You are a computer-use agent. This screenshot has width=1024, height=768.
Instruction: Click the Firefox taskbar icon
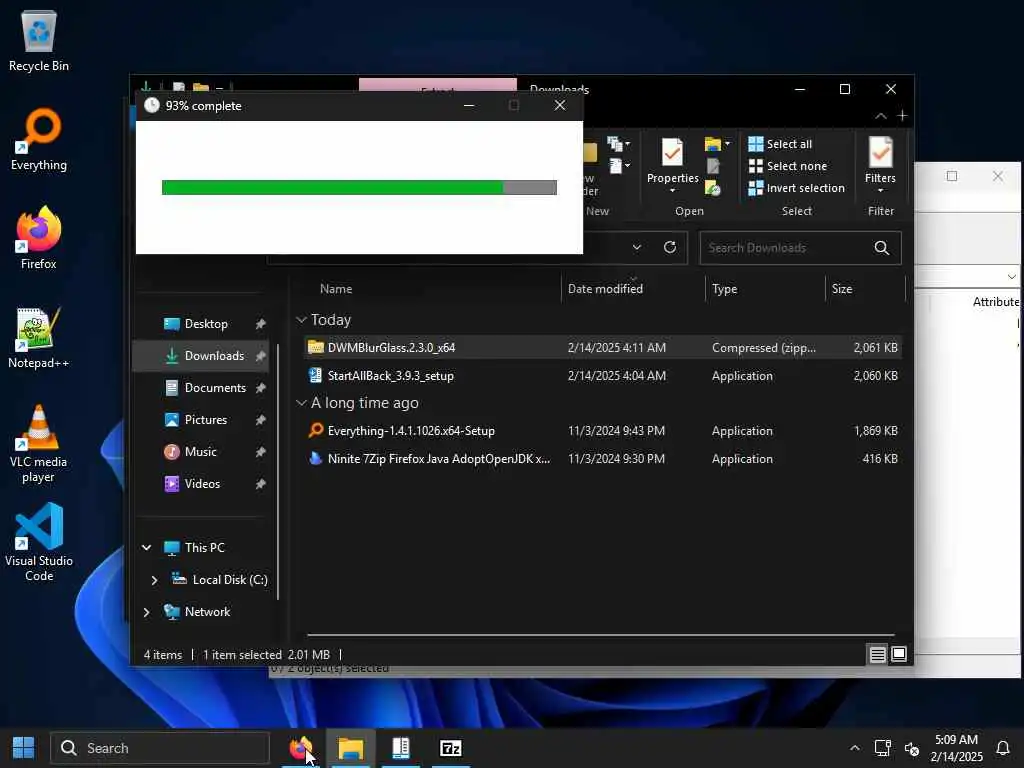301,748
